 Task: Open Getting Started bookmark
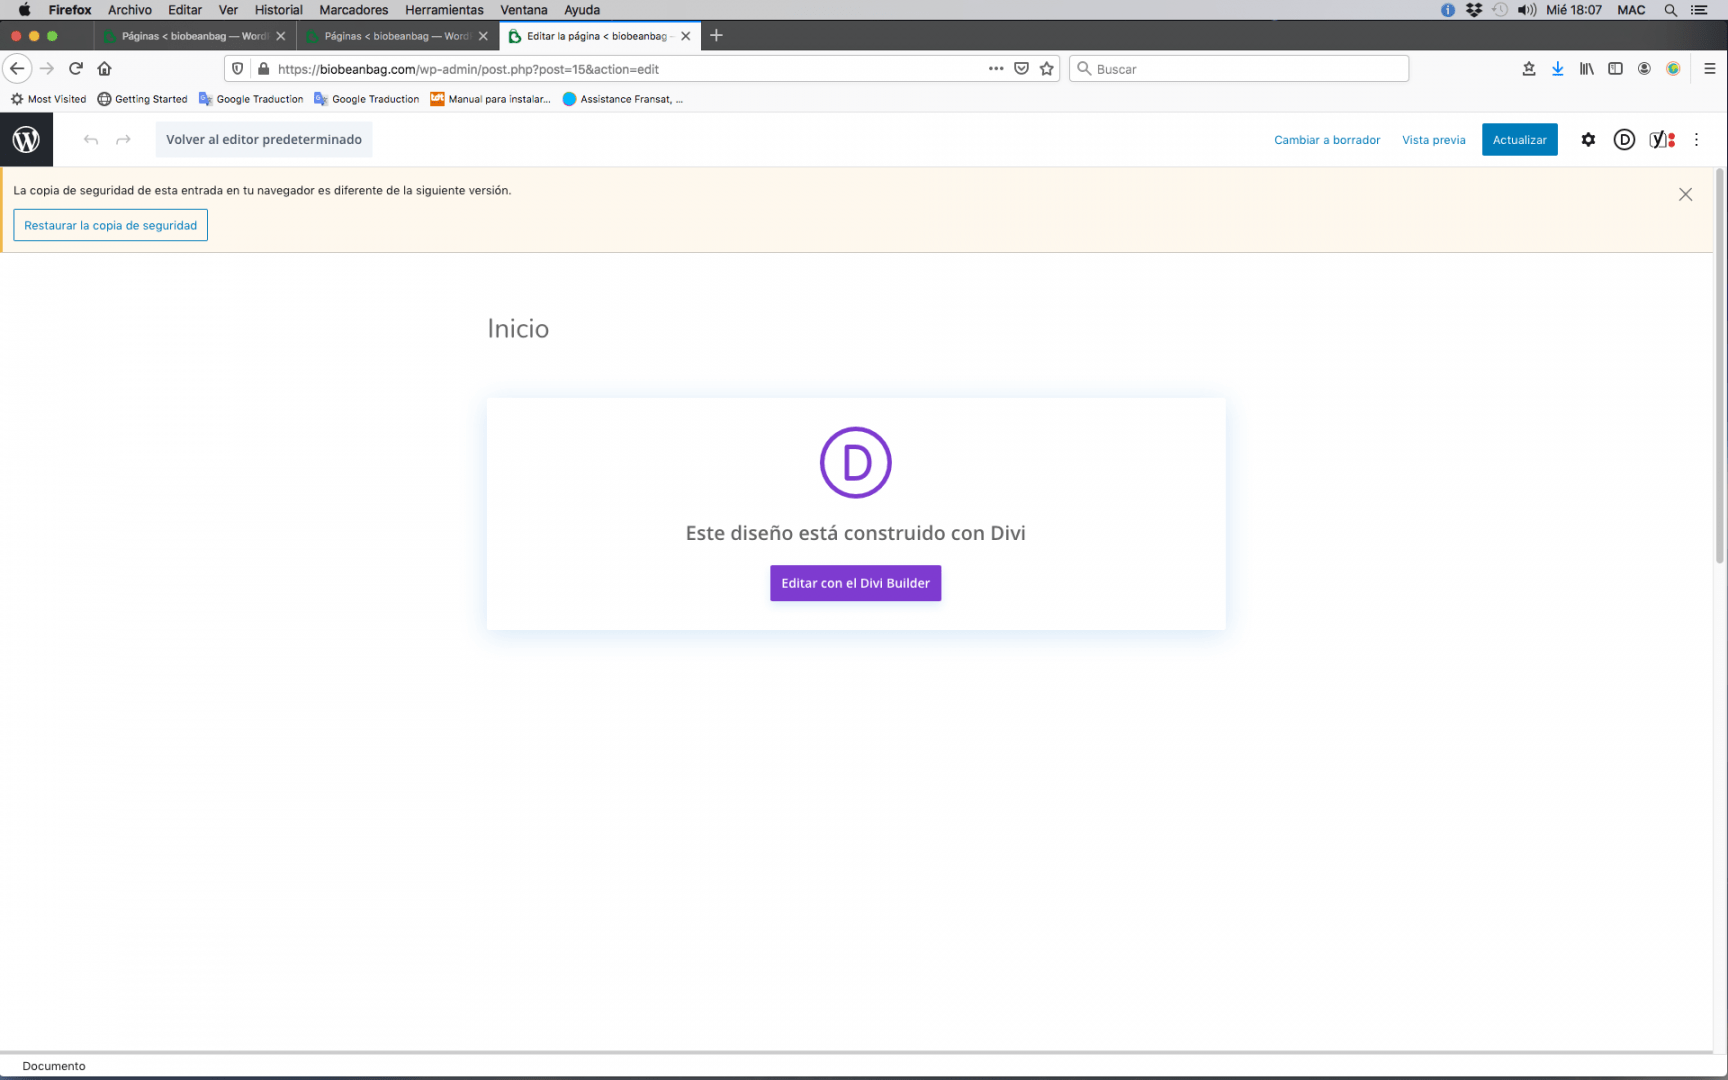pos(142,99)
